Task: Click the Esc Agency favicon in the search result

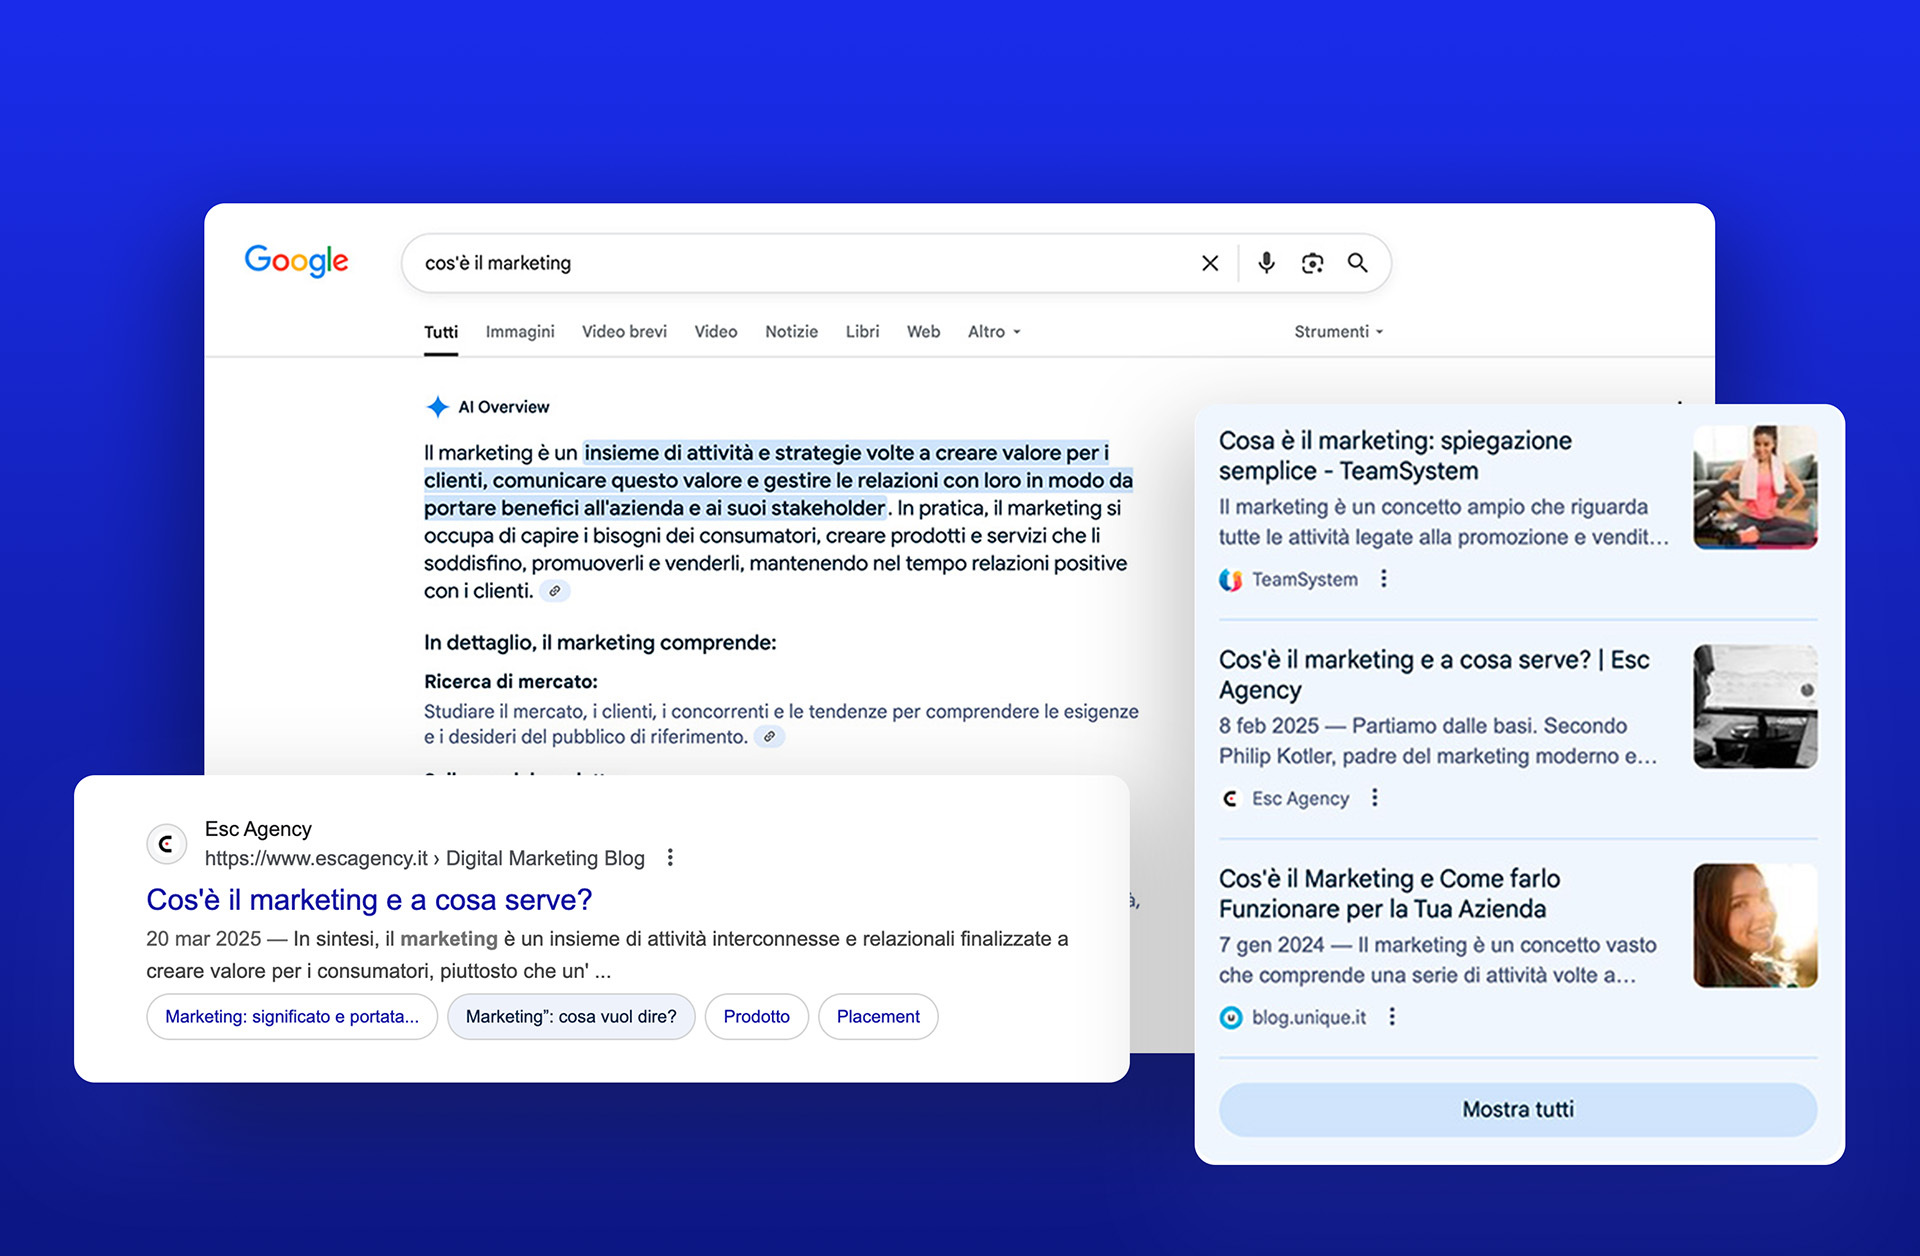Action: pyautogui.click(x=167, y=844)
